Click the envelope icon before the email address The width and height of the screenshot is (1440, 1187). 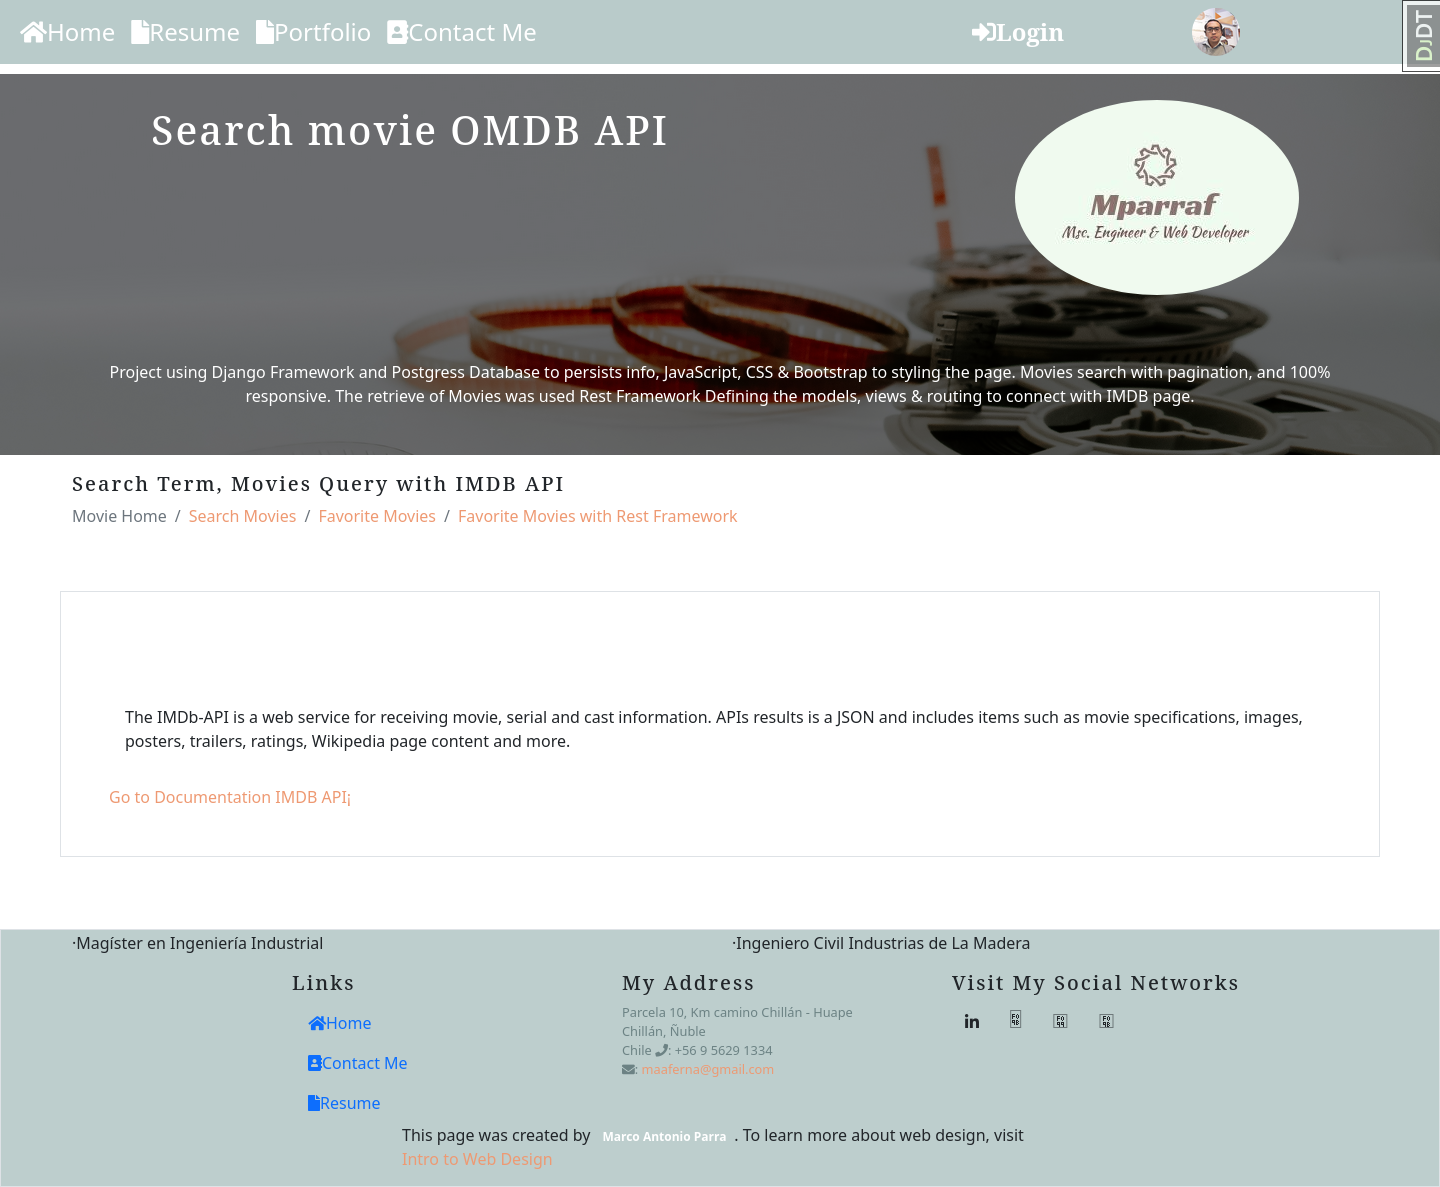click(628, 1069)
